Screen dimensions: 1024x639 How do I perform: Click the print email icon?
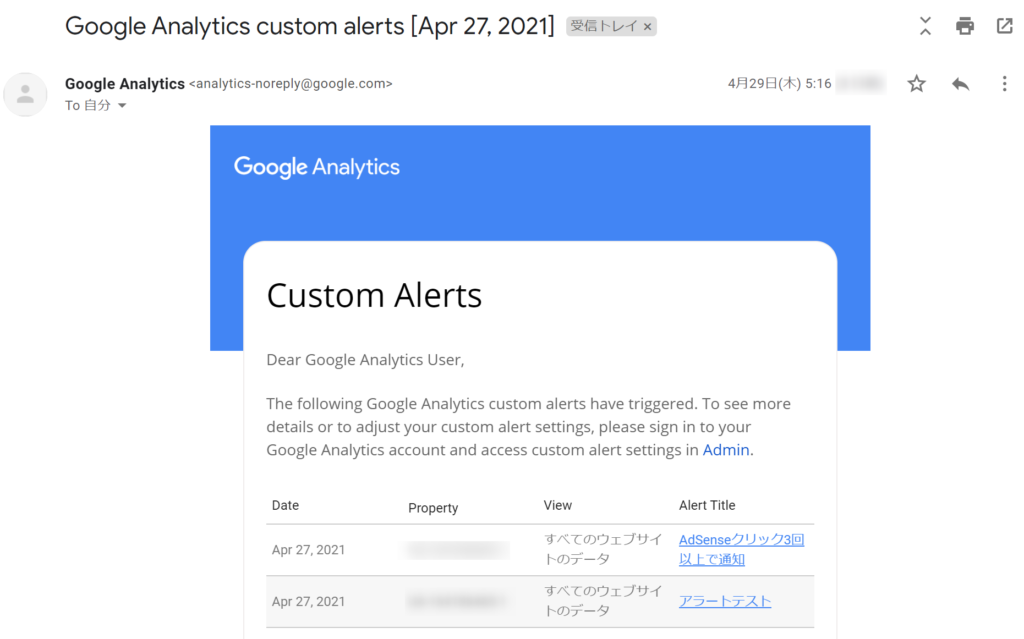pos(965,26)
